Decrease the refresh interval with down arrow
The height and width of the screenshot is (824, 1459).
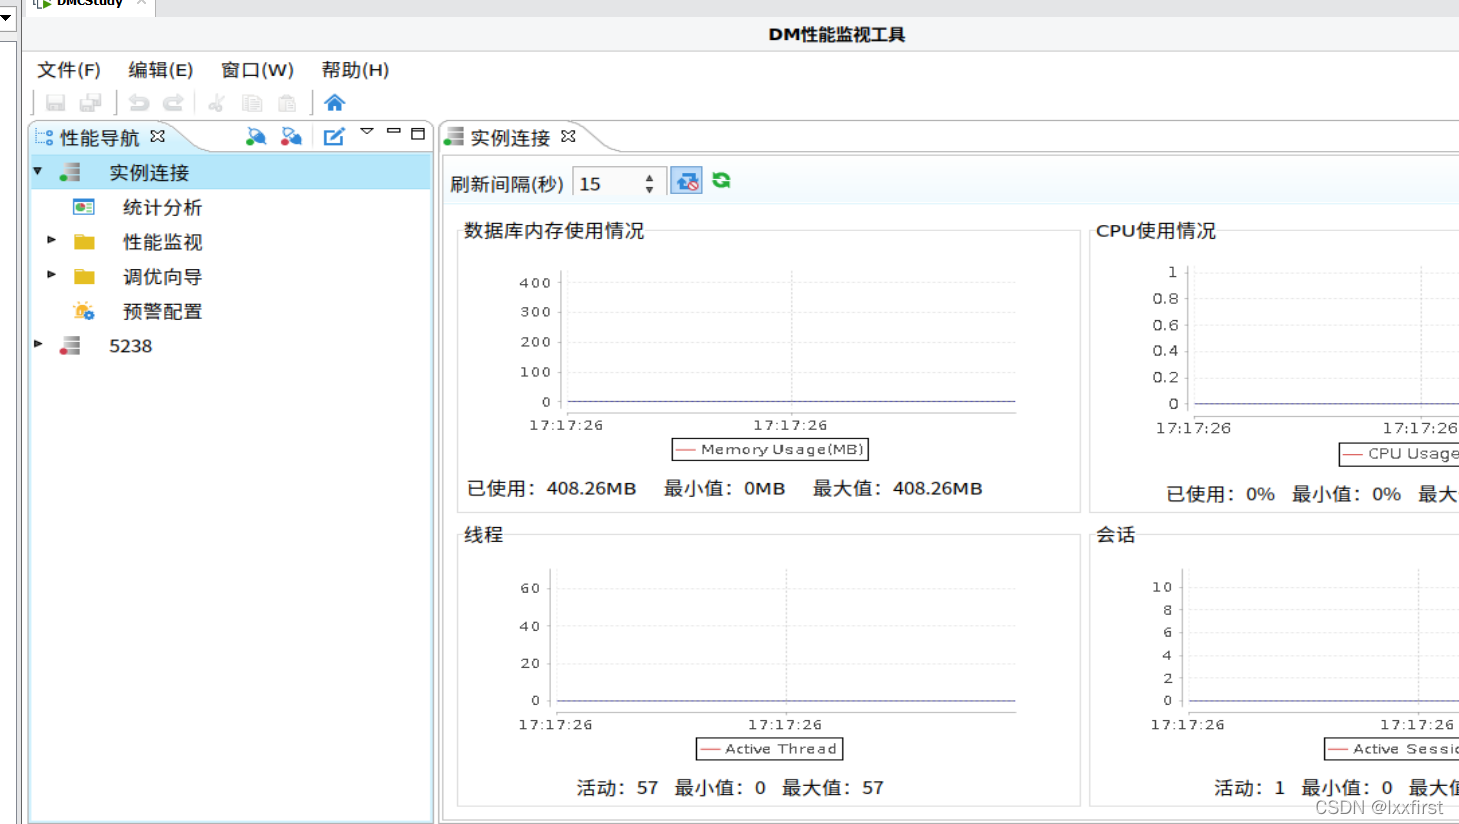point(650,190)
